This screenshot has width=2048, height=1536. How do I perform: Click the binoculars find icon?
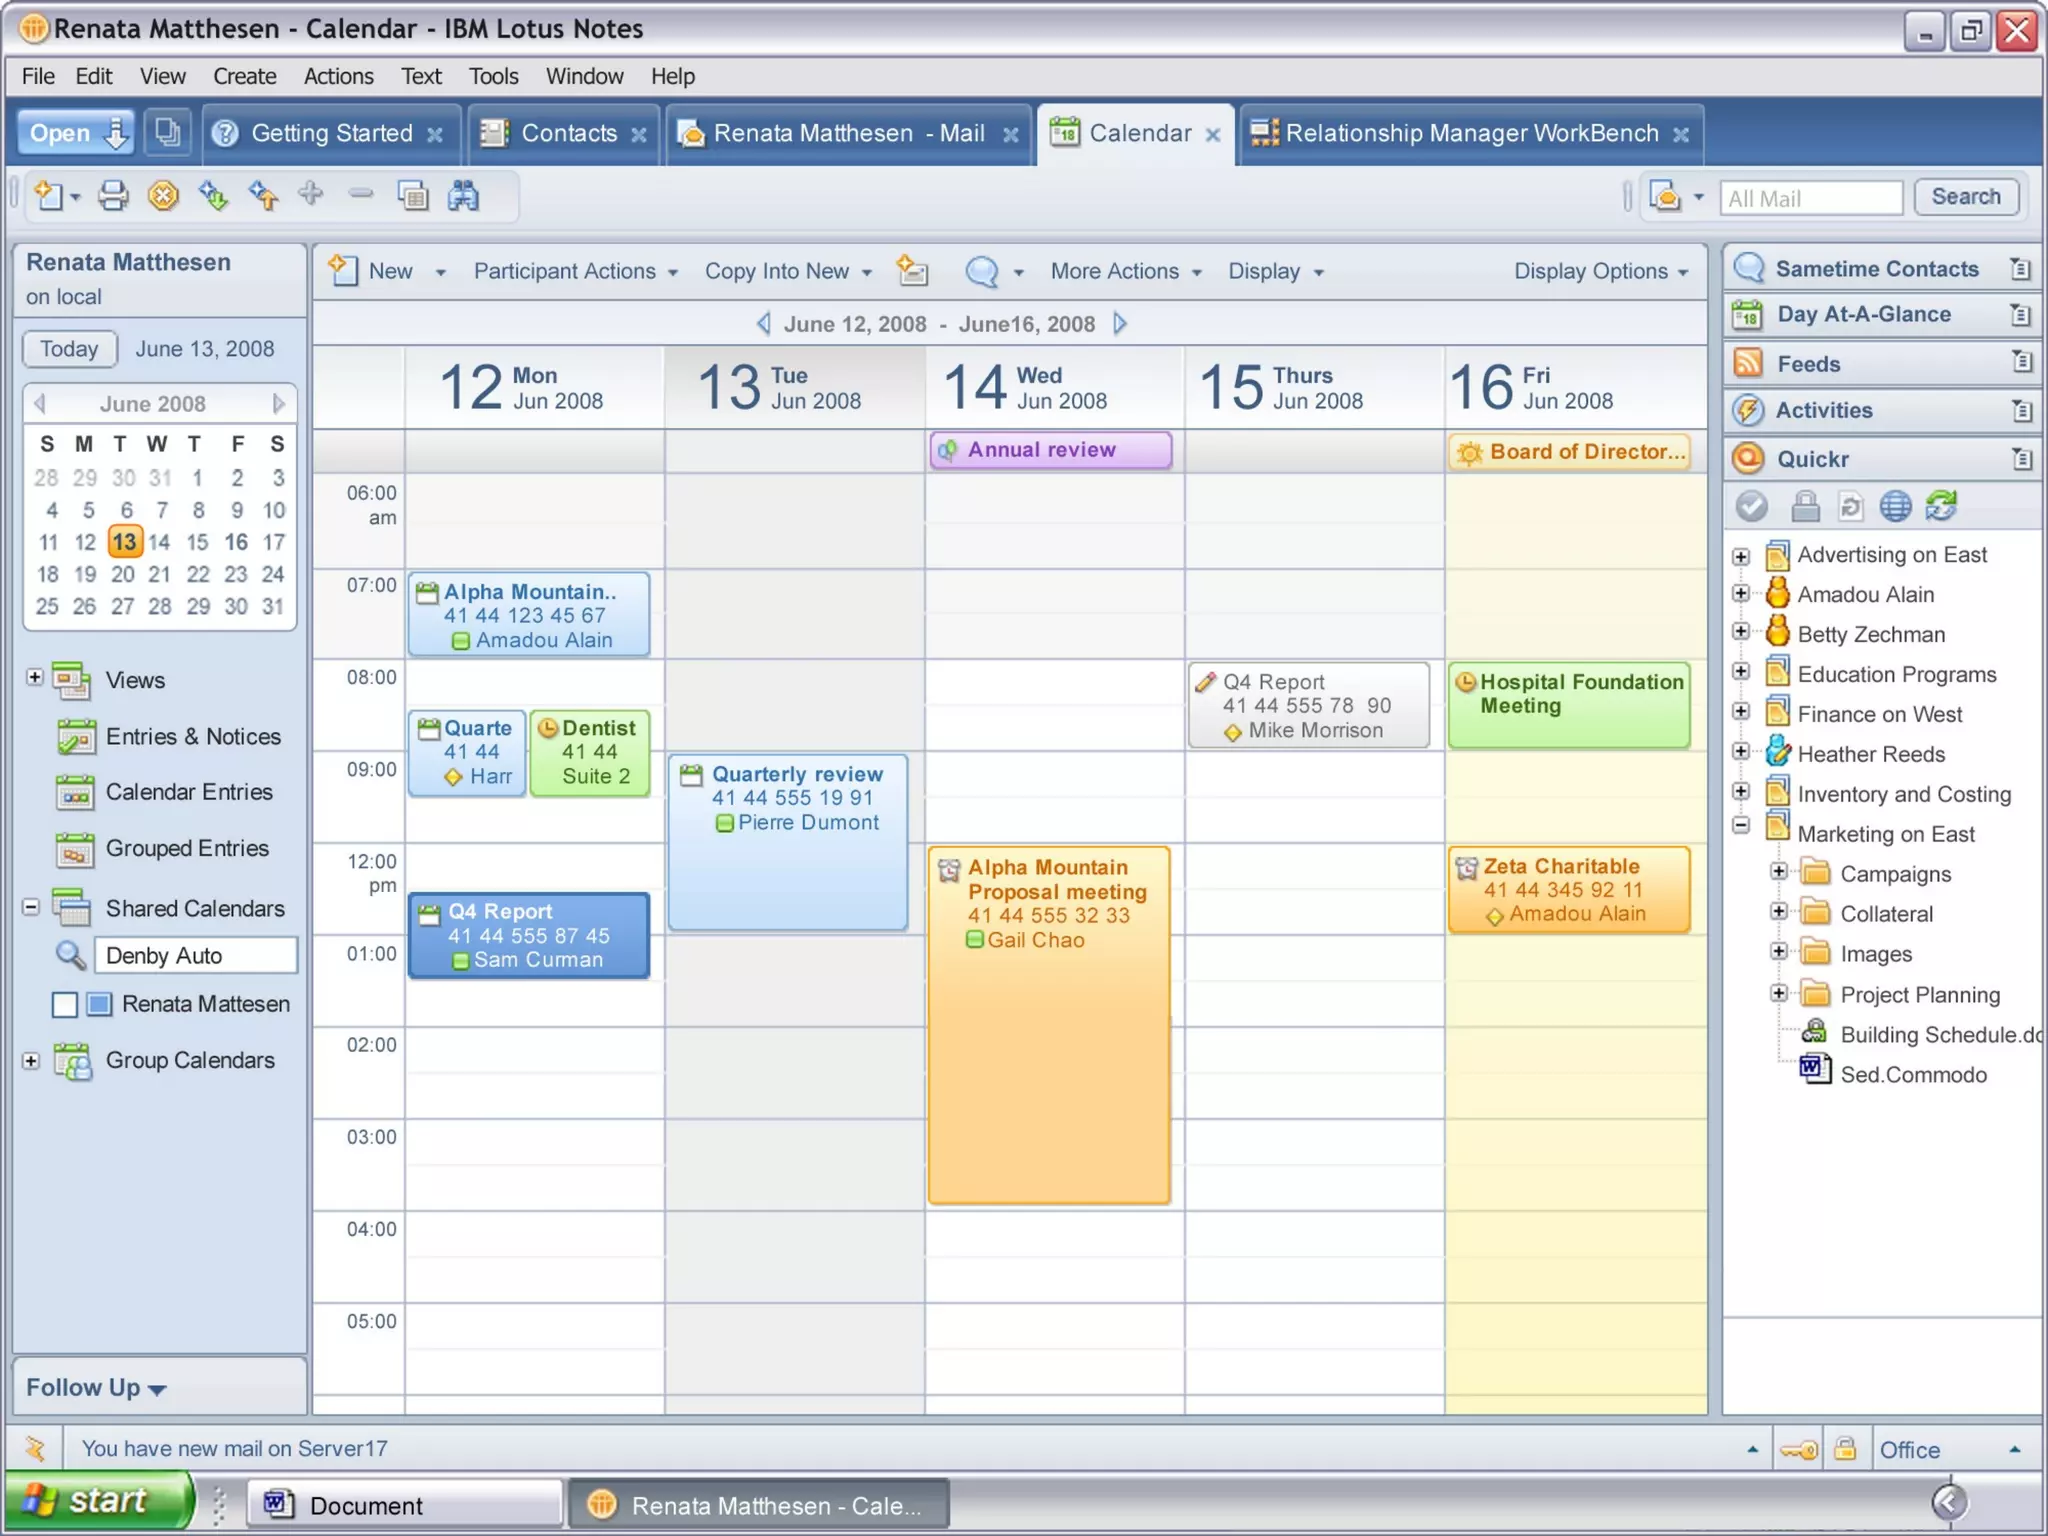(x=463, y=195)
